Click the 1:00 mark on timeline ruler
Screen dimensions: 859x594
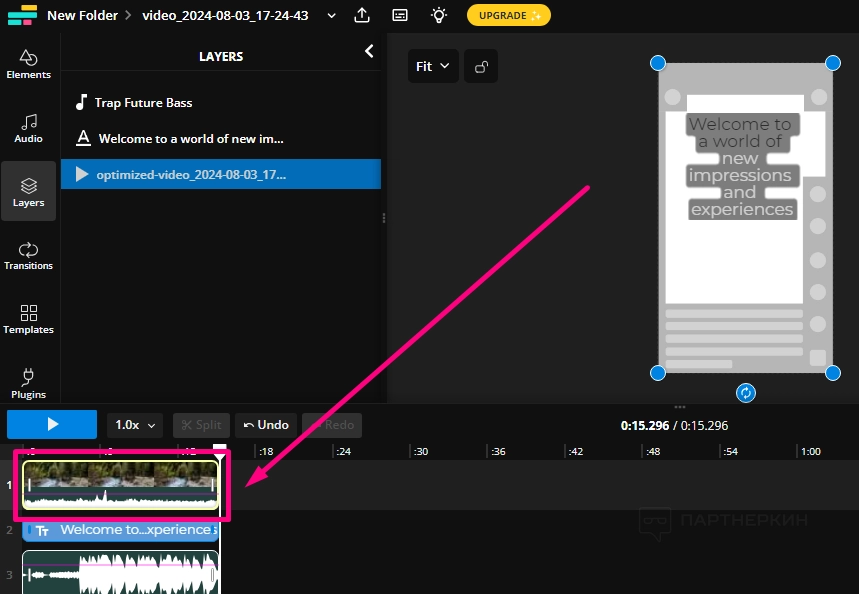click(810, 452)
